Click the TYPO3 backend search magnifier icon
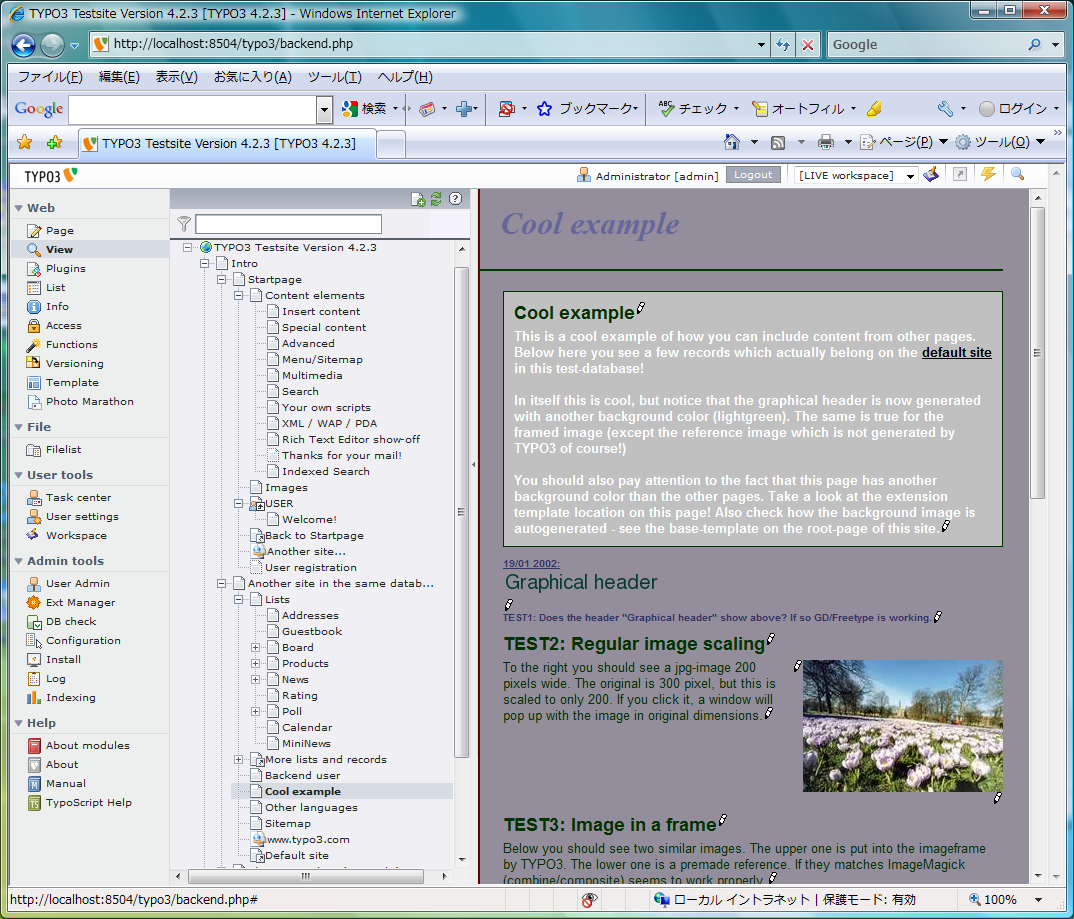The width and height of the screenshot is (1074, 919). (1018, 174)
